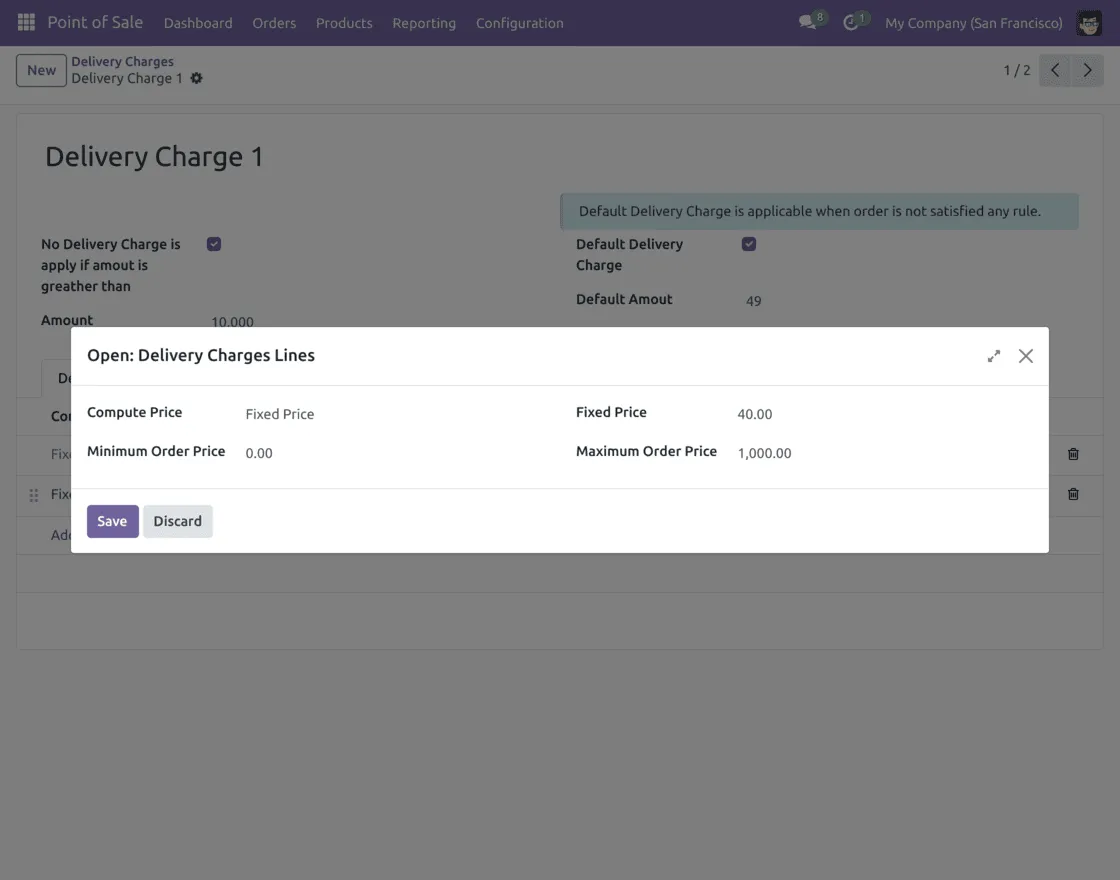
Task: Switch to the Reporting menu
Action: pos(424,23)
